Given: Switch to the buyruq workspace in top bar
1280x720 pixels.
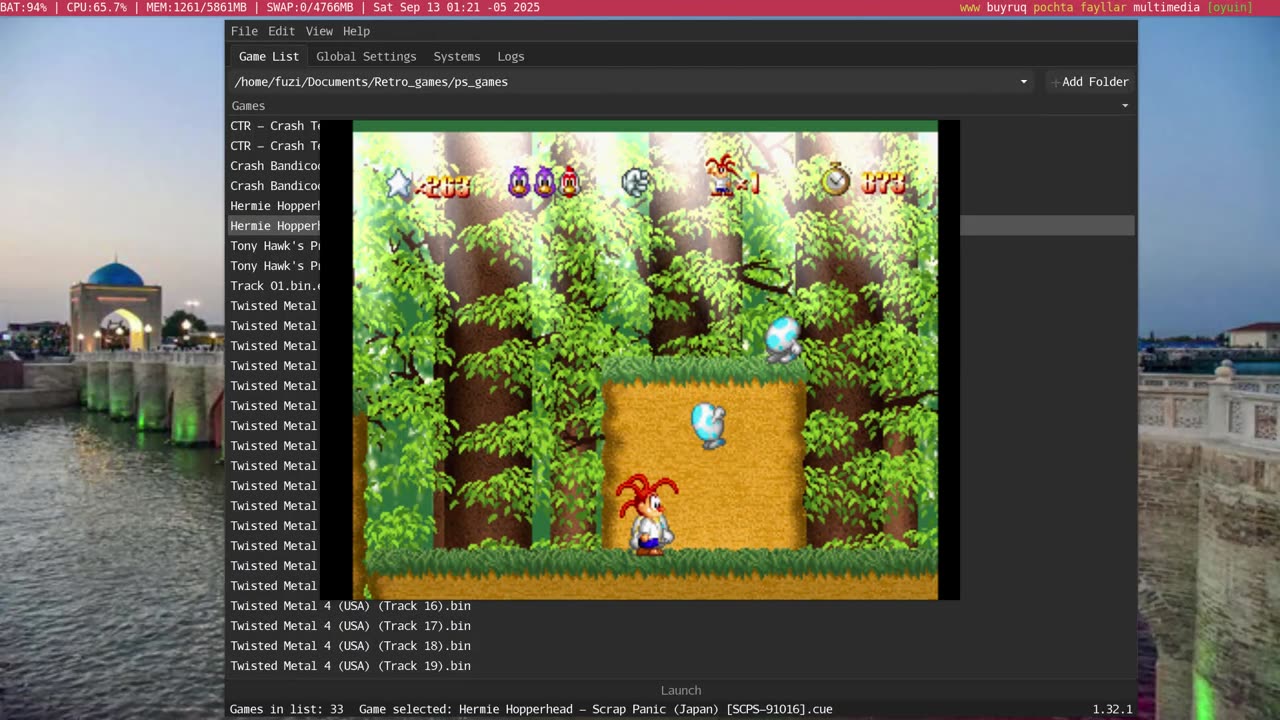Looking at the screenshot, I should 1007,7.
